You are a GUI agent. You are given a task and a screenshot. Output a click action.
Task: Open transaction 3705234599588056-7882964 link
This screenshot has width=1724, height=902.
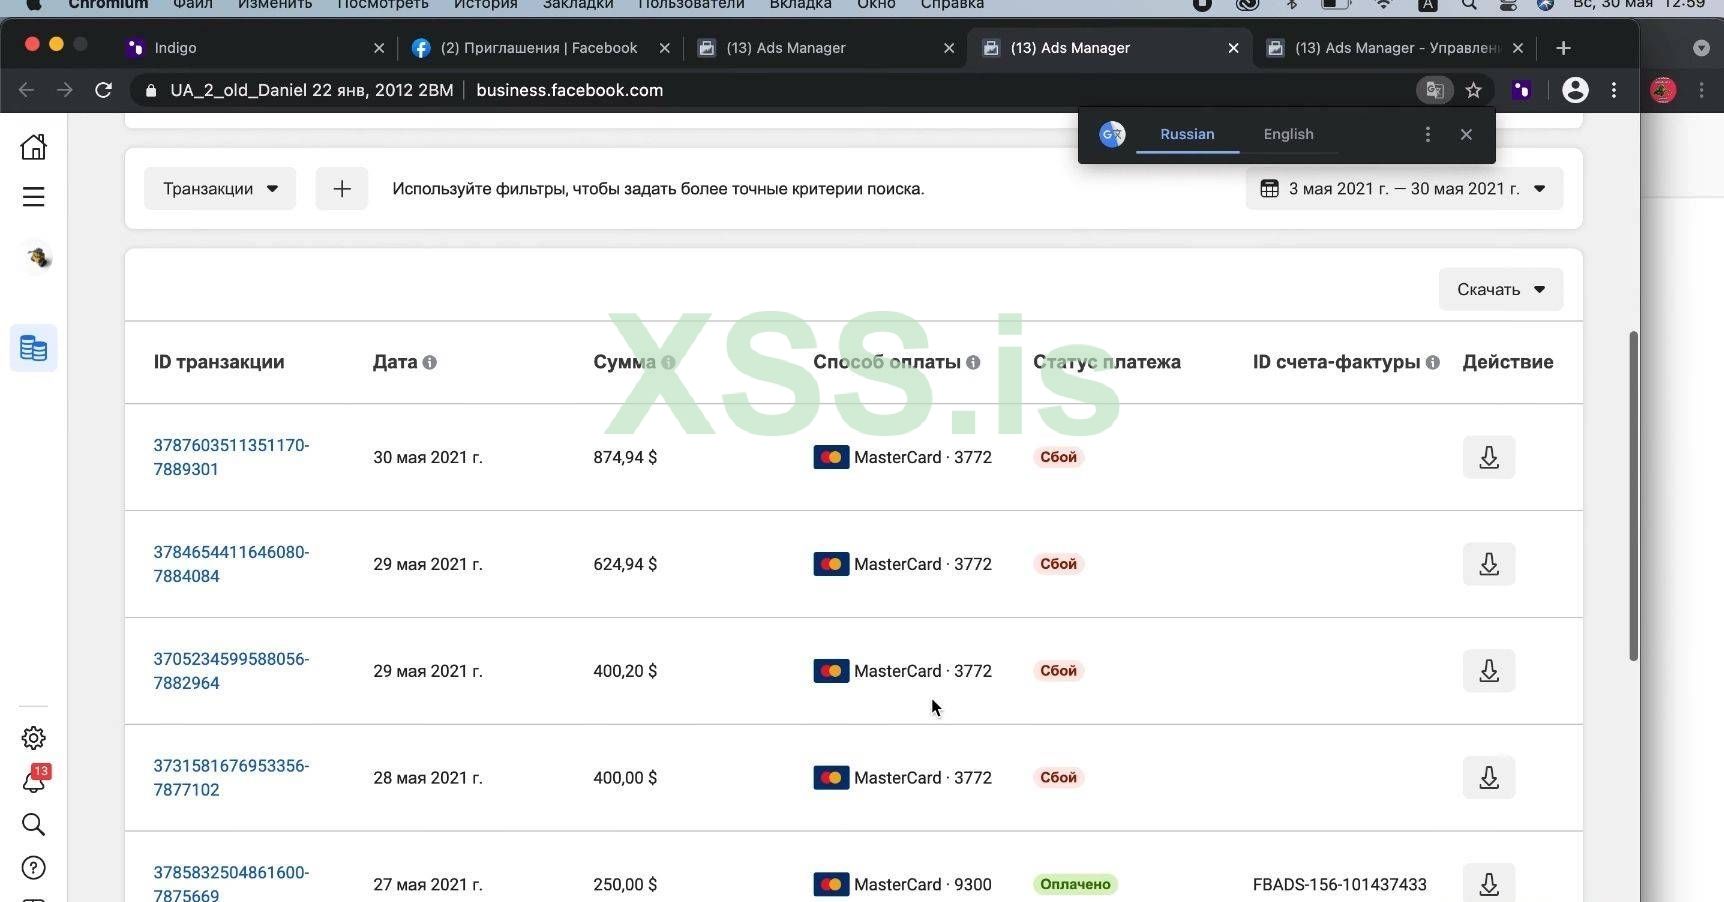(231, 671)
